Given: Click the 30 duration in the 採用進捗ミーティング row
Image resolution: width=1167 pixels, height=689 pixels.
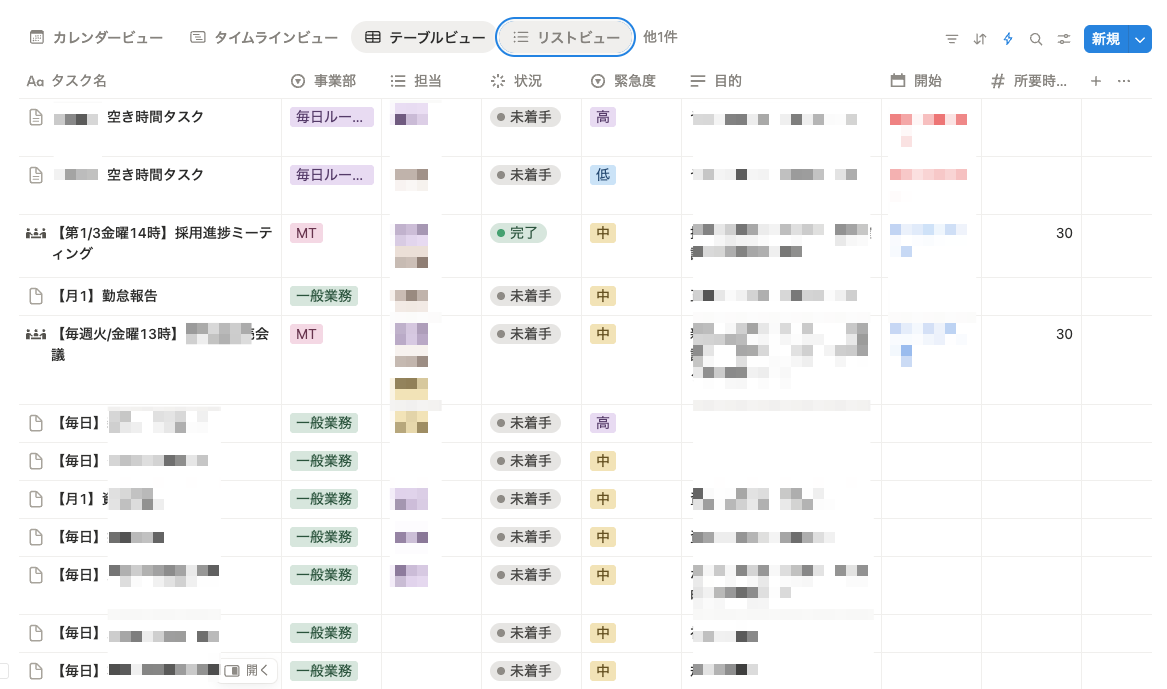Looking at the screenshot, I should pos(1064,234).
